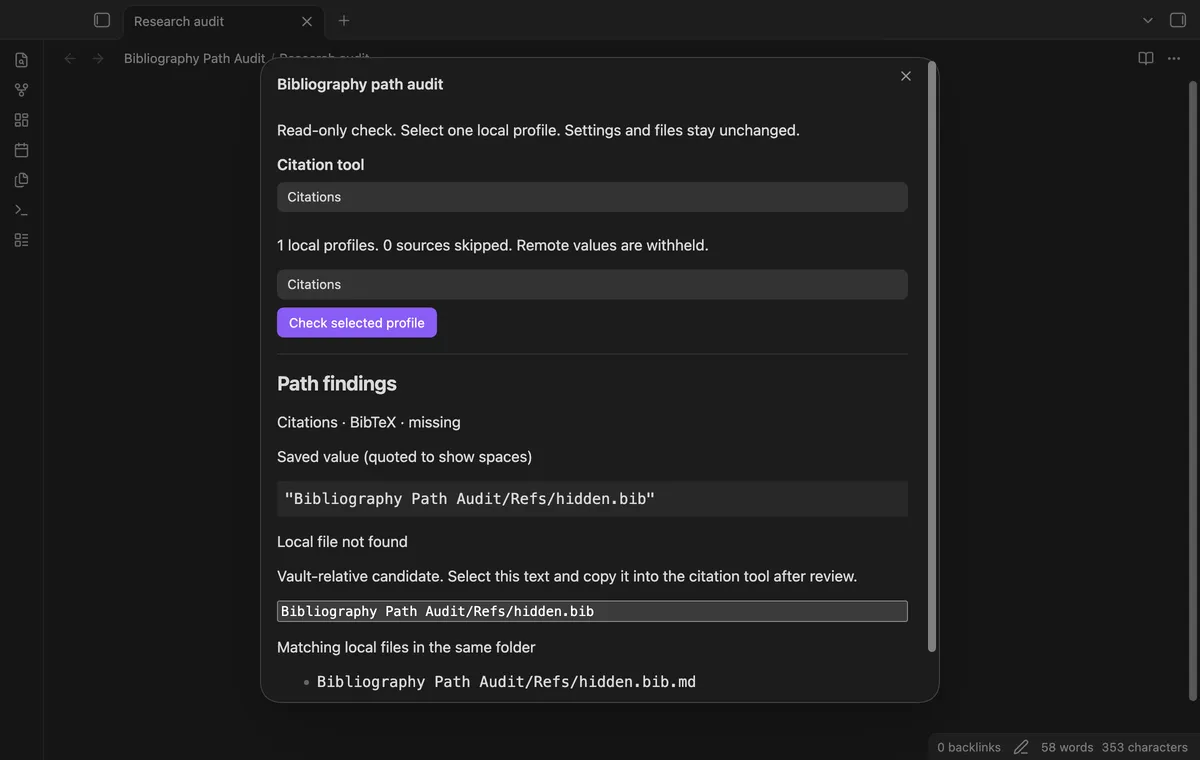Open more options ellipsis menu
Image resolution: width=1200 pixels, height=760 pixels.
1174,59
